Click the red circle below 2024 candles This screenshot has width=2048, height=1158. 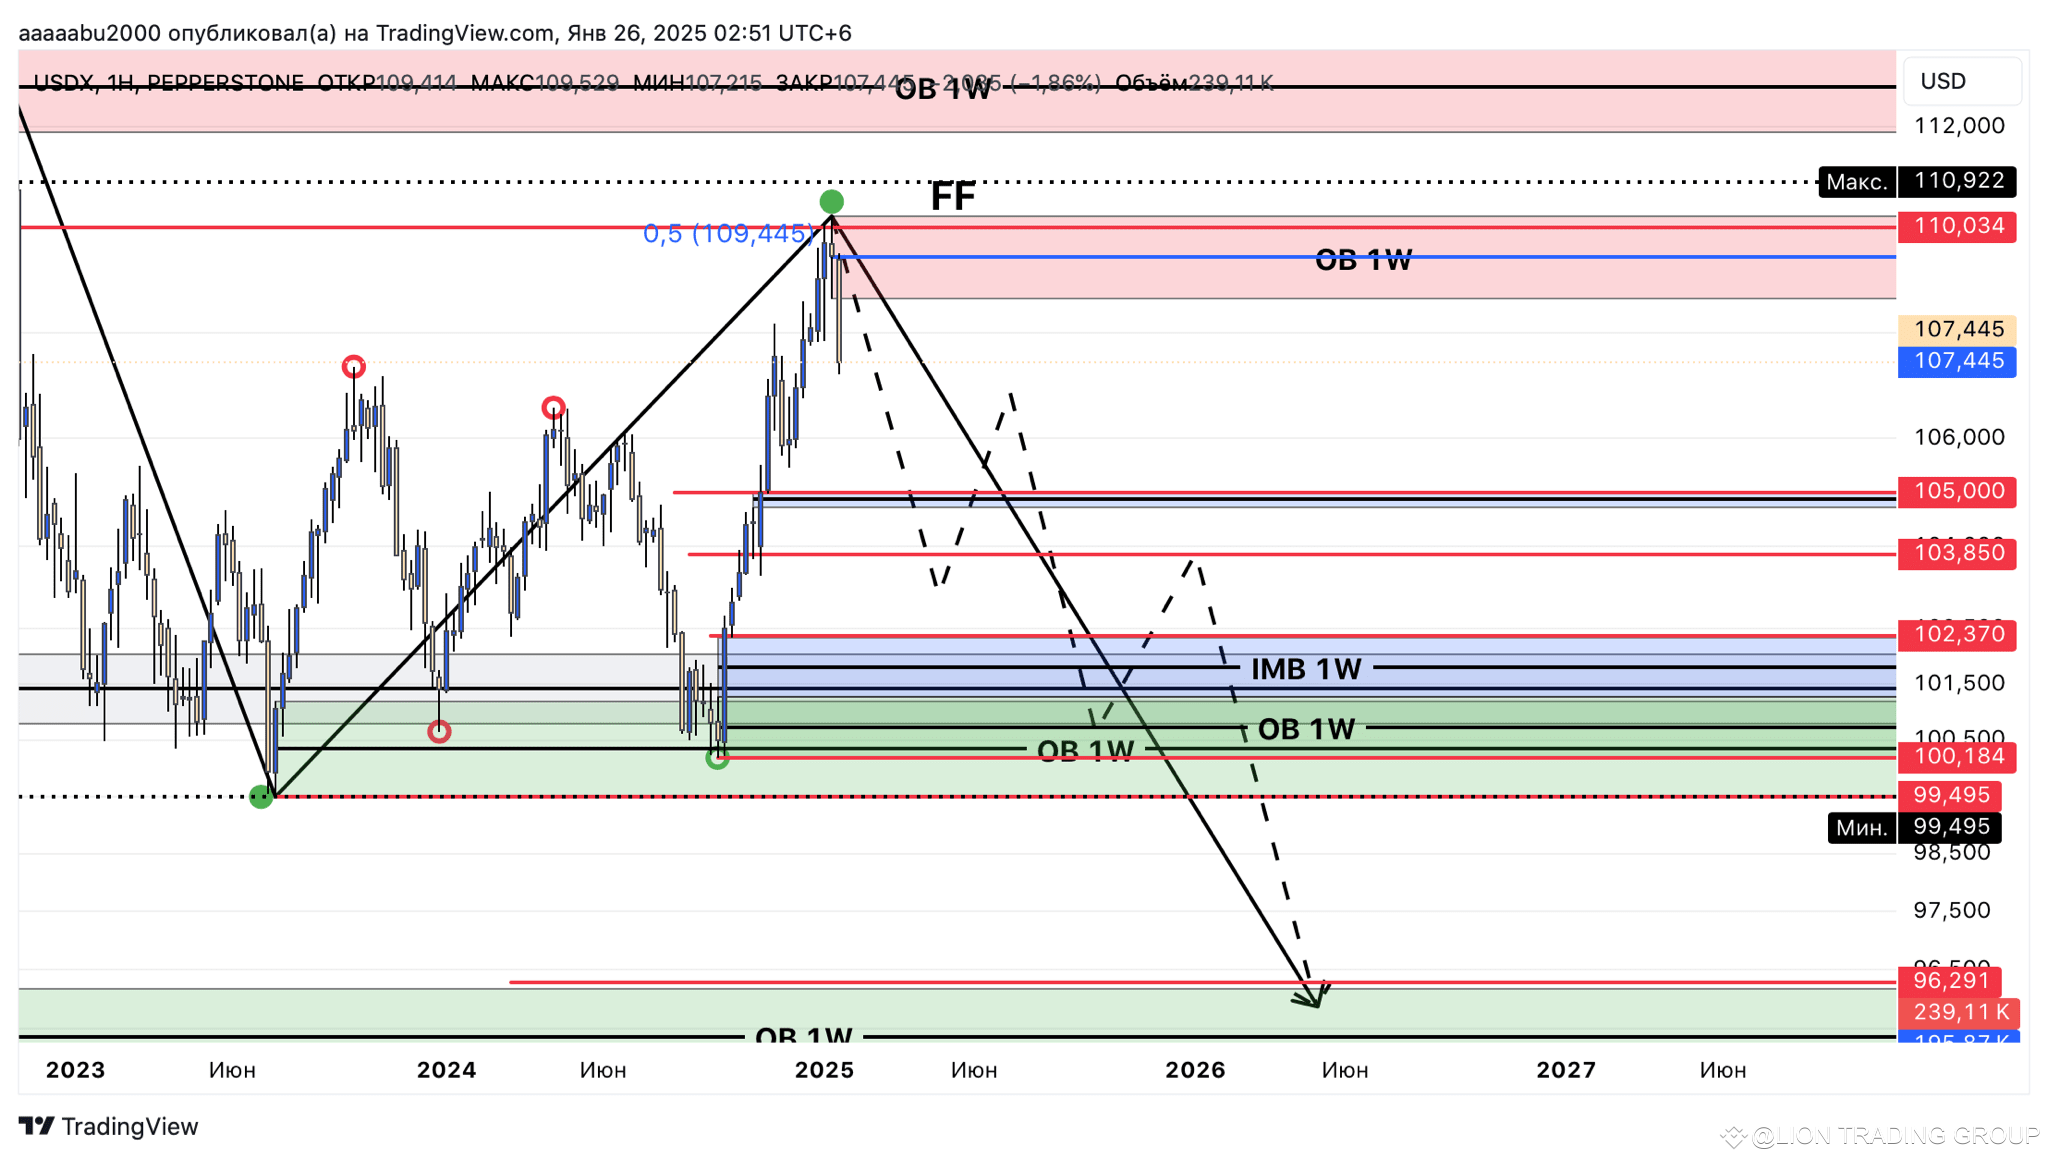439,732
